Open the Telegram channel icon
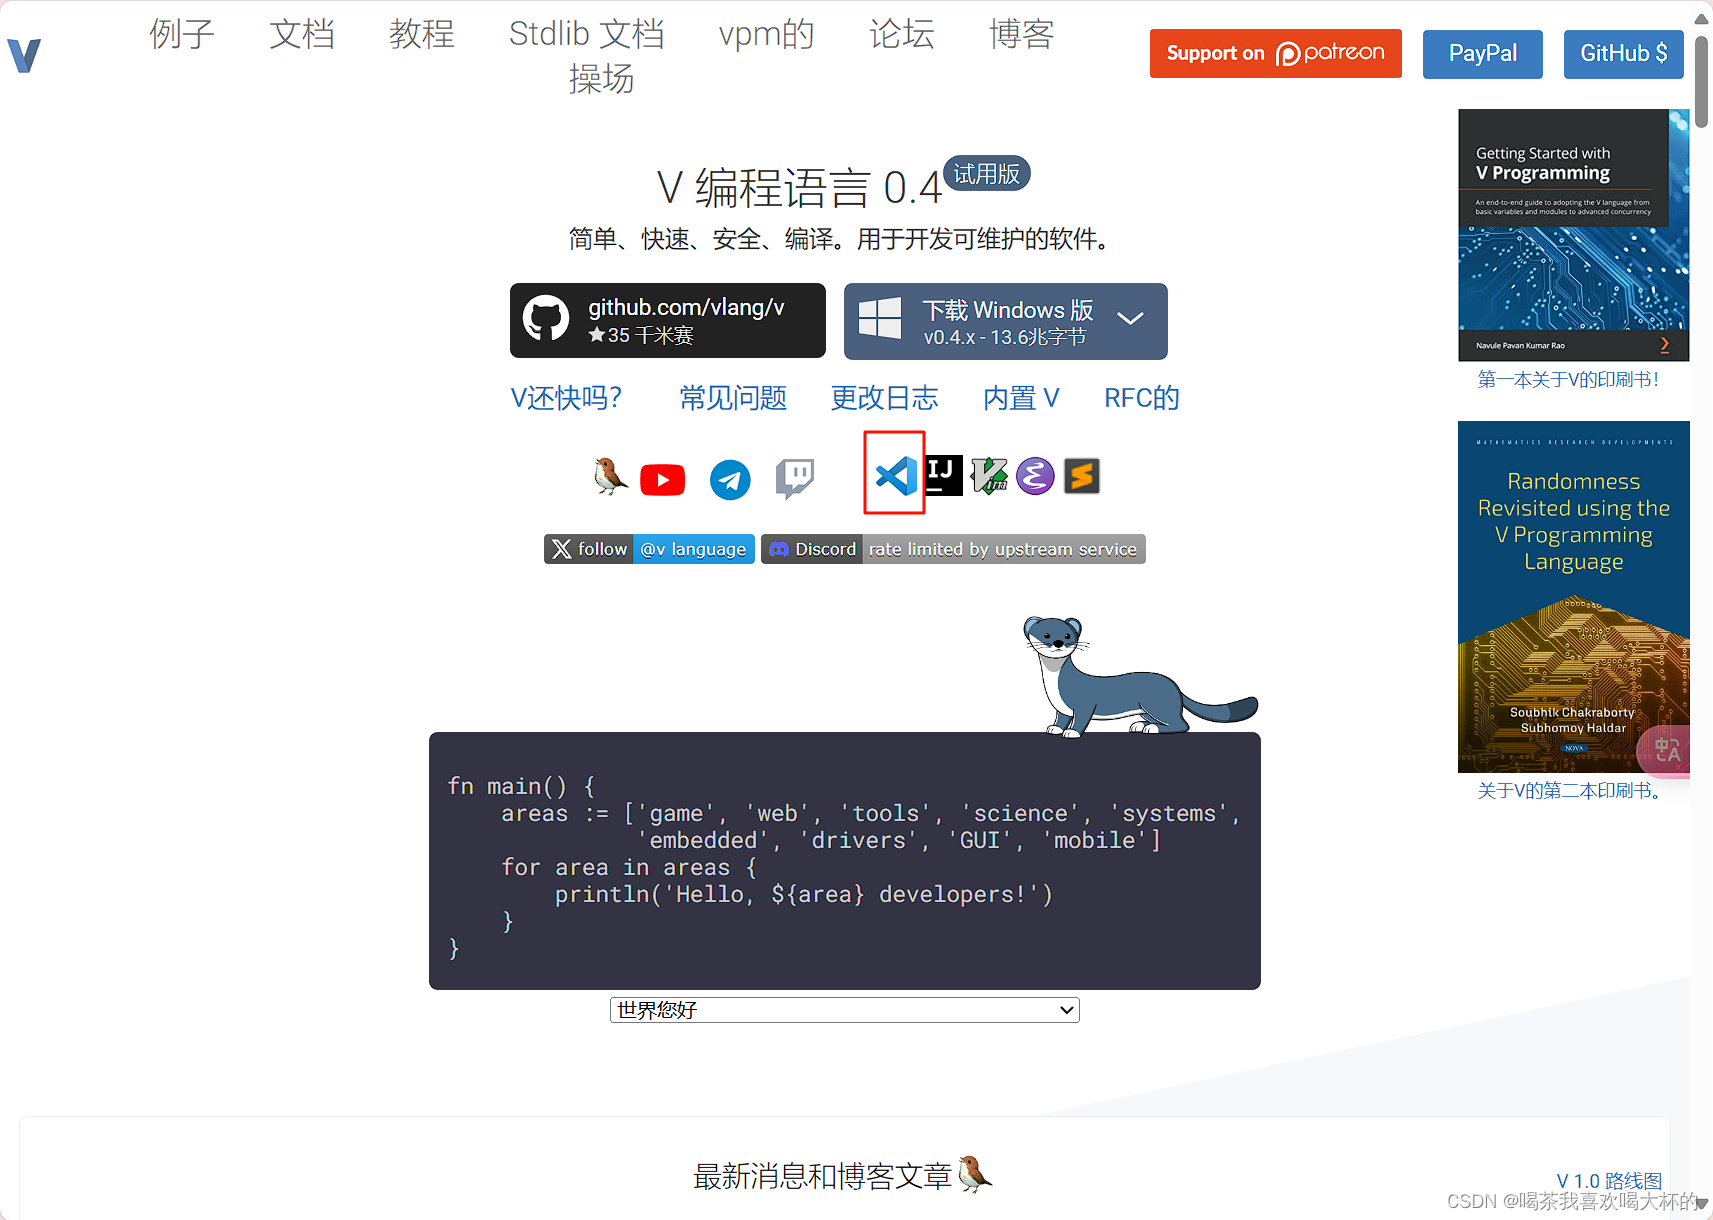Viewport: 1713px width, 1220px height. 729,479
